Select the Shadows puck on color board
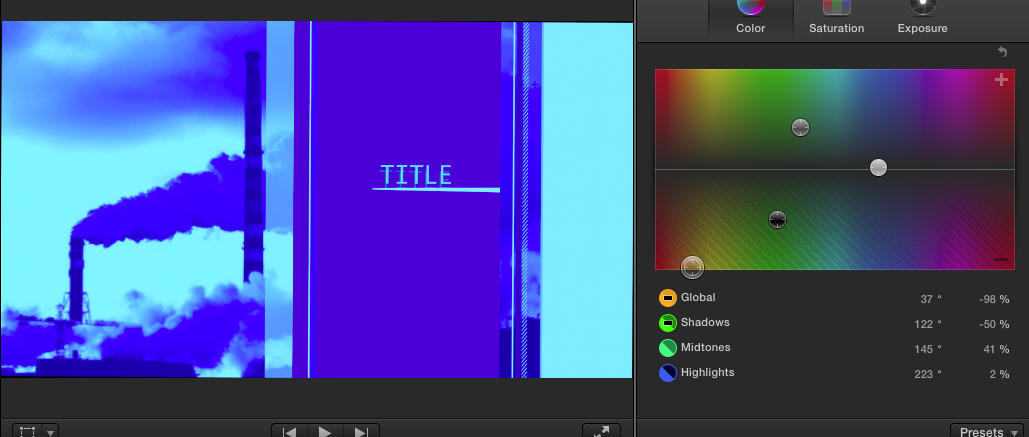This screenshot has width=1029, height=437. (x=777, y=219)
